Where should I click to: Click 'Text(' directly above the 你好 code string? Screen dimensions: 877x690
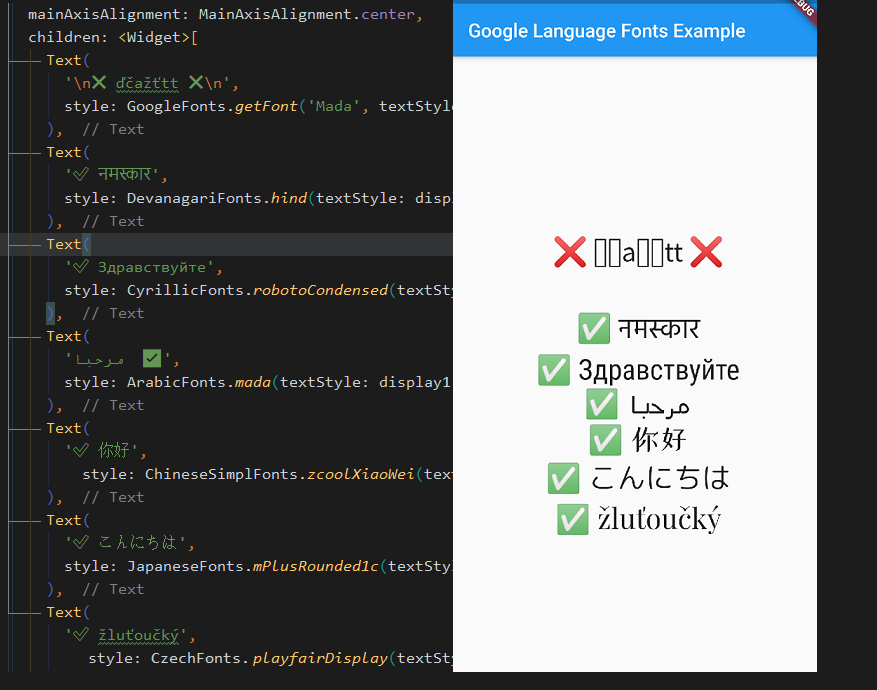pos(68,428)
